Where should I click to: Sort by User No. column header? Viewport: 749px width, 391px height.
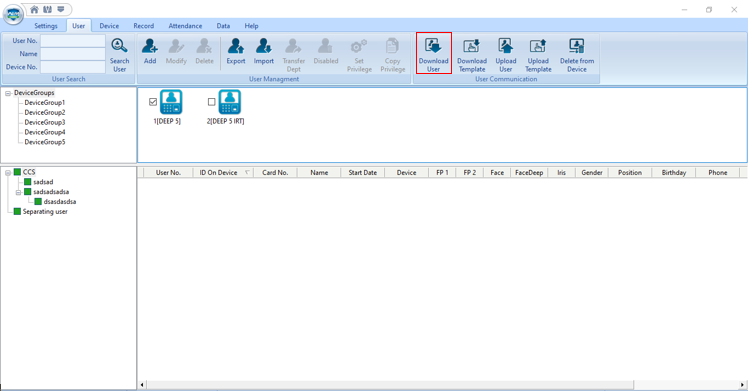click(168, 173)
